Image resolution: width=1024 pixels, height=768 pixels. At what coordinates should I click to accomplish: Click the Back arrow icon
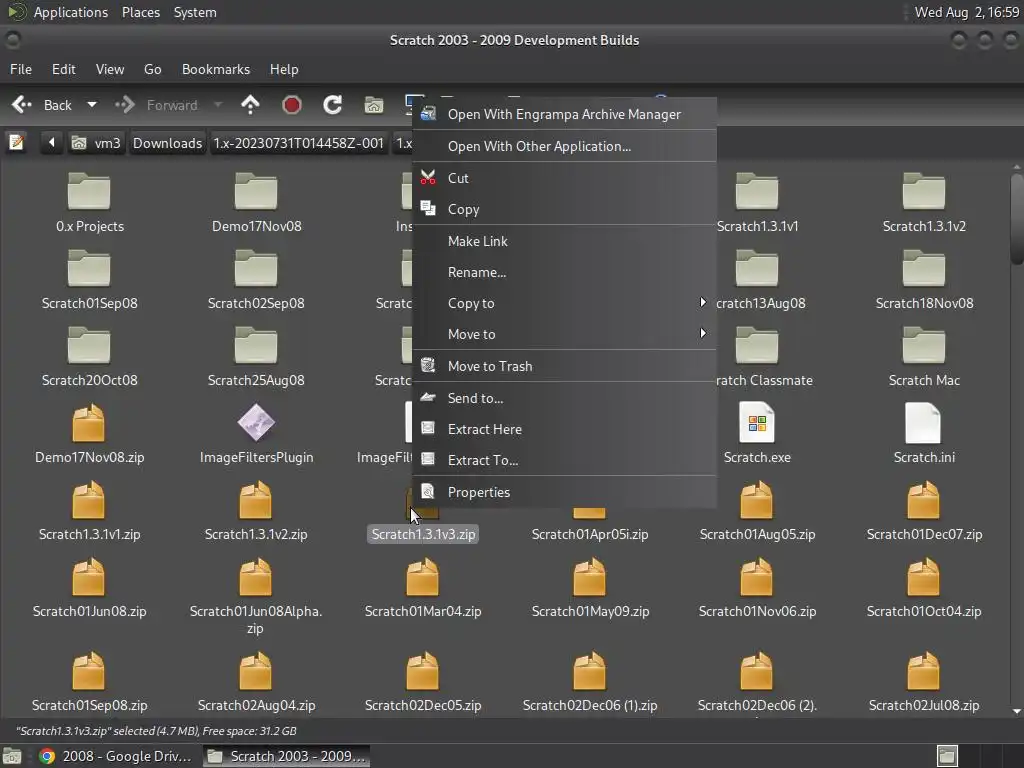point(22,104)
